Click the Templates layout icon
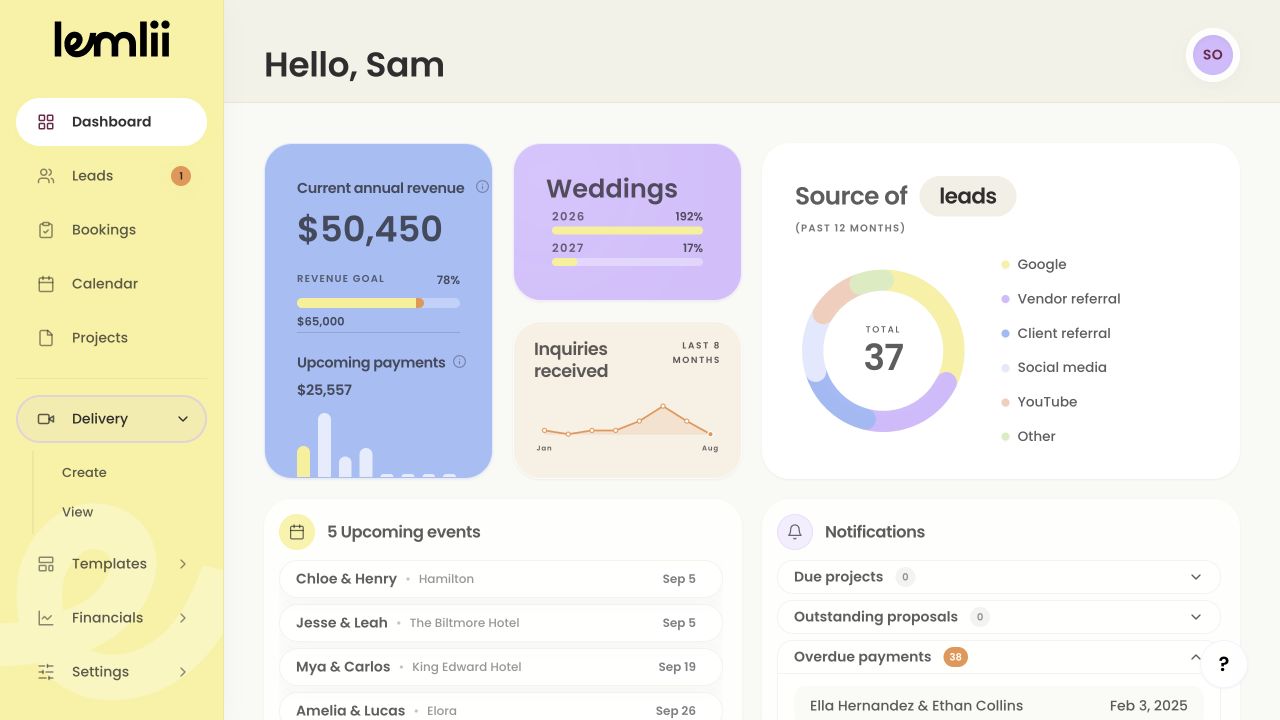 coord(46,564)
